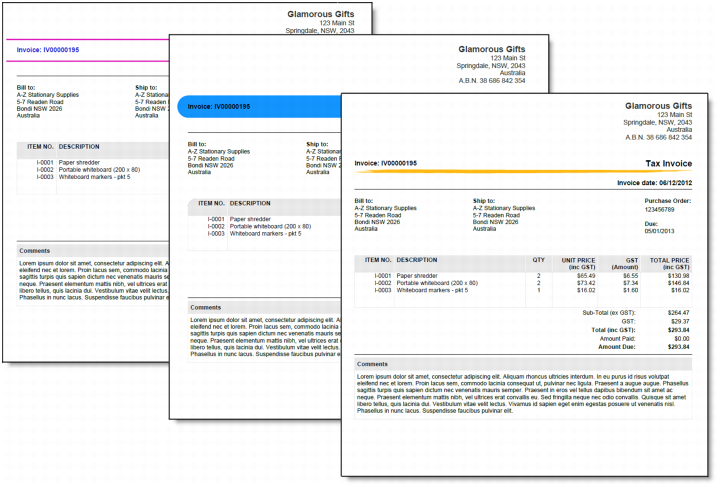Image resolution: width=718 pixels, height=486 pixels.
Task: Click the 'Due:' label on front invoice
Action: point(651,224)
